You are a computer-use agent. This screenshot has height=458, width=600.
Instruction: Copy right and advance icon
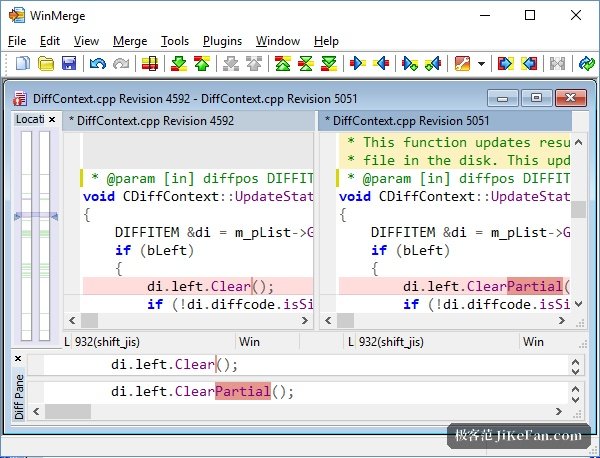coord(410,64)
